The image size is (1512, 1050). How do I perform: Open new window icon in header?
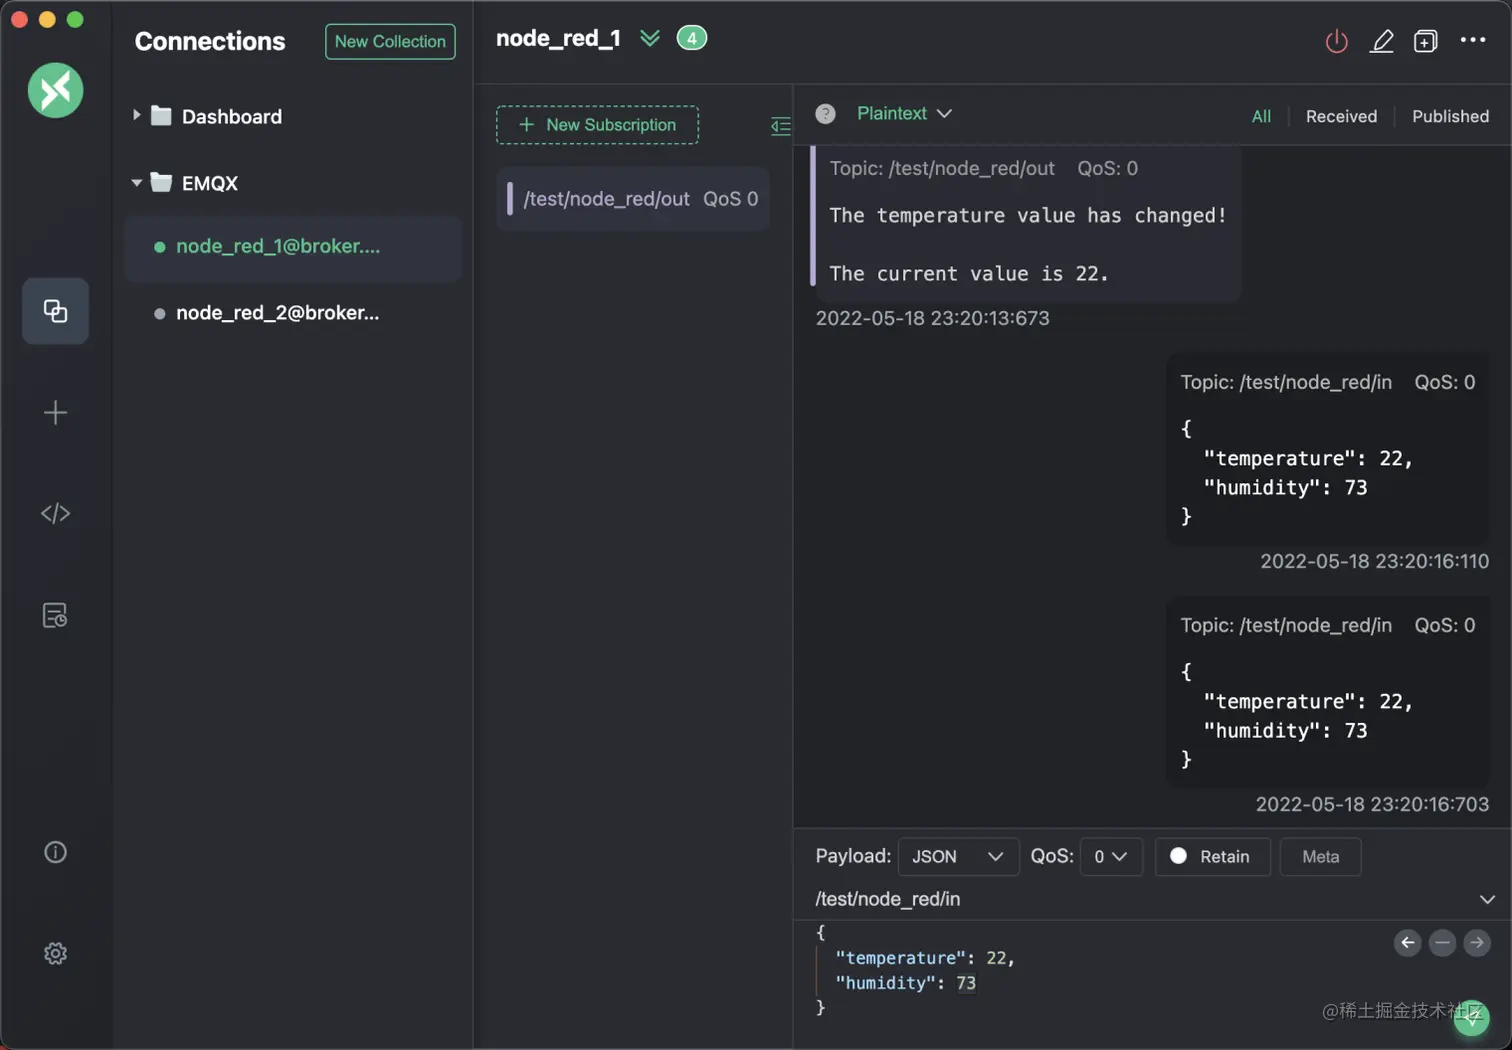(x=1425, y=41)
